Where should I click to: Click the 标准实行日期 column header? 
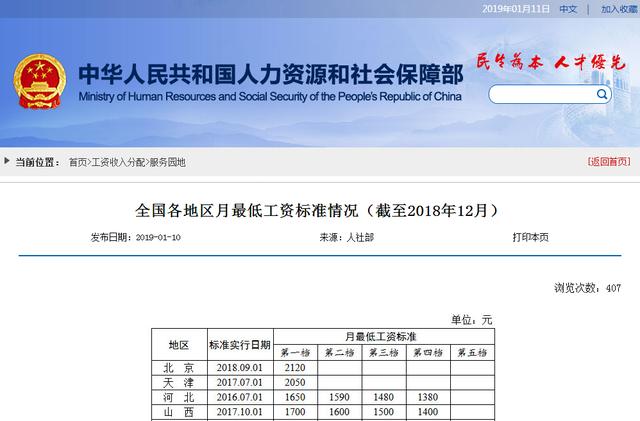pos(239,344)
